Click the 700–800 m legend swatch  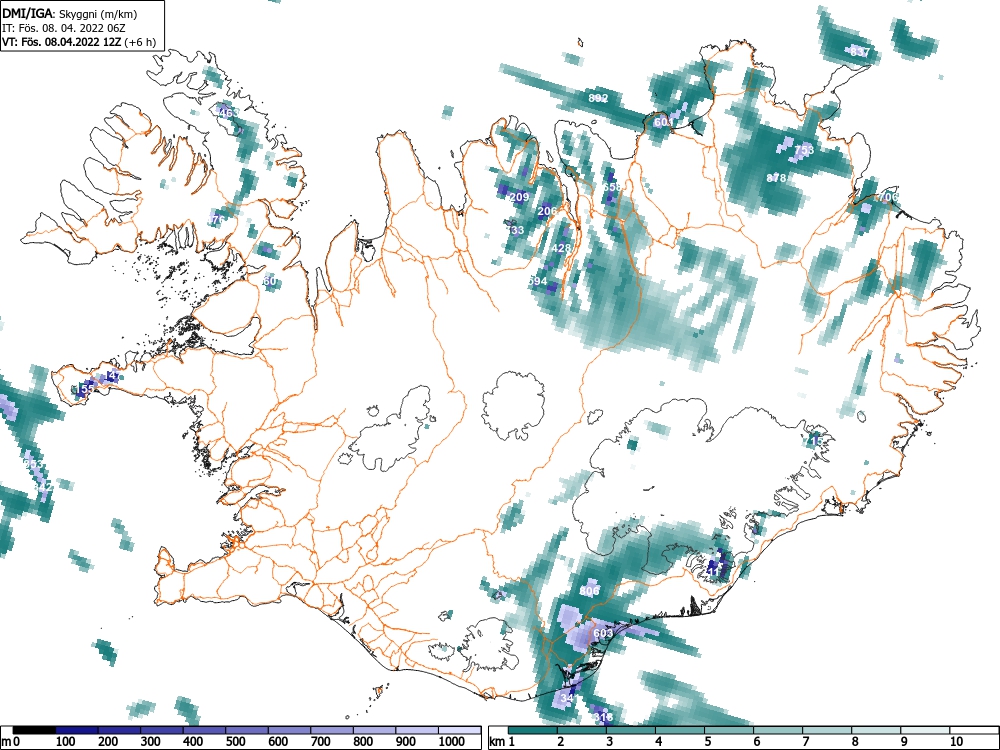(332, 730)
